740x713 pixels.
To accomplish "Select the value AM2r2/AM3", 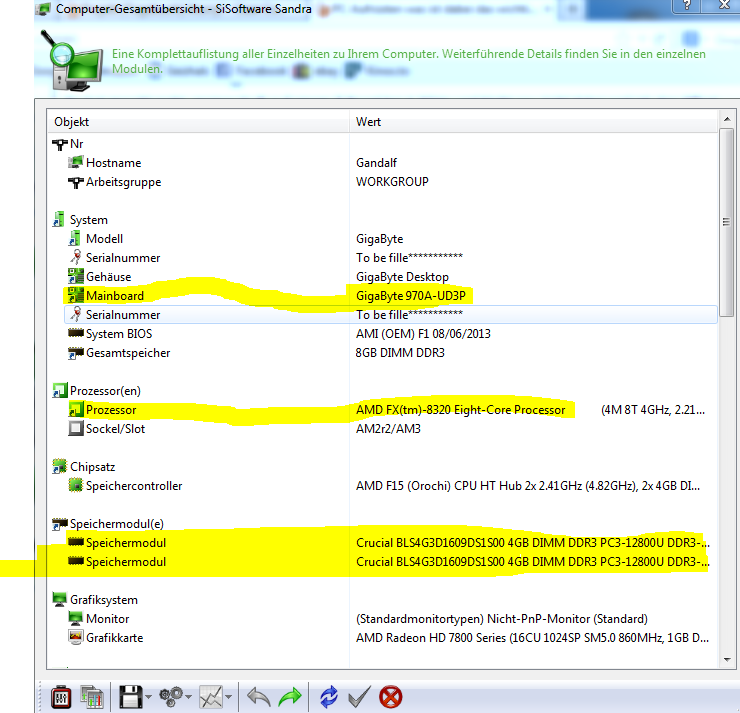I will [x=388, y=428].
